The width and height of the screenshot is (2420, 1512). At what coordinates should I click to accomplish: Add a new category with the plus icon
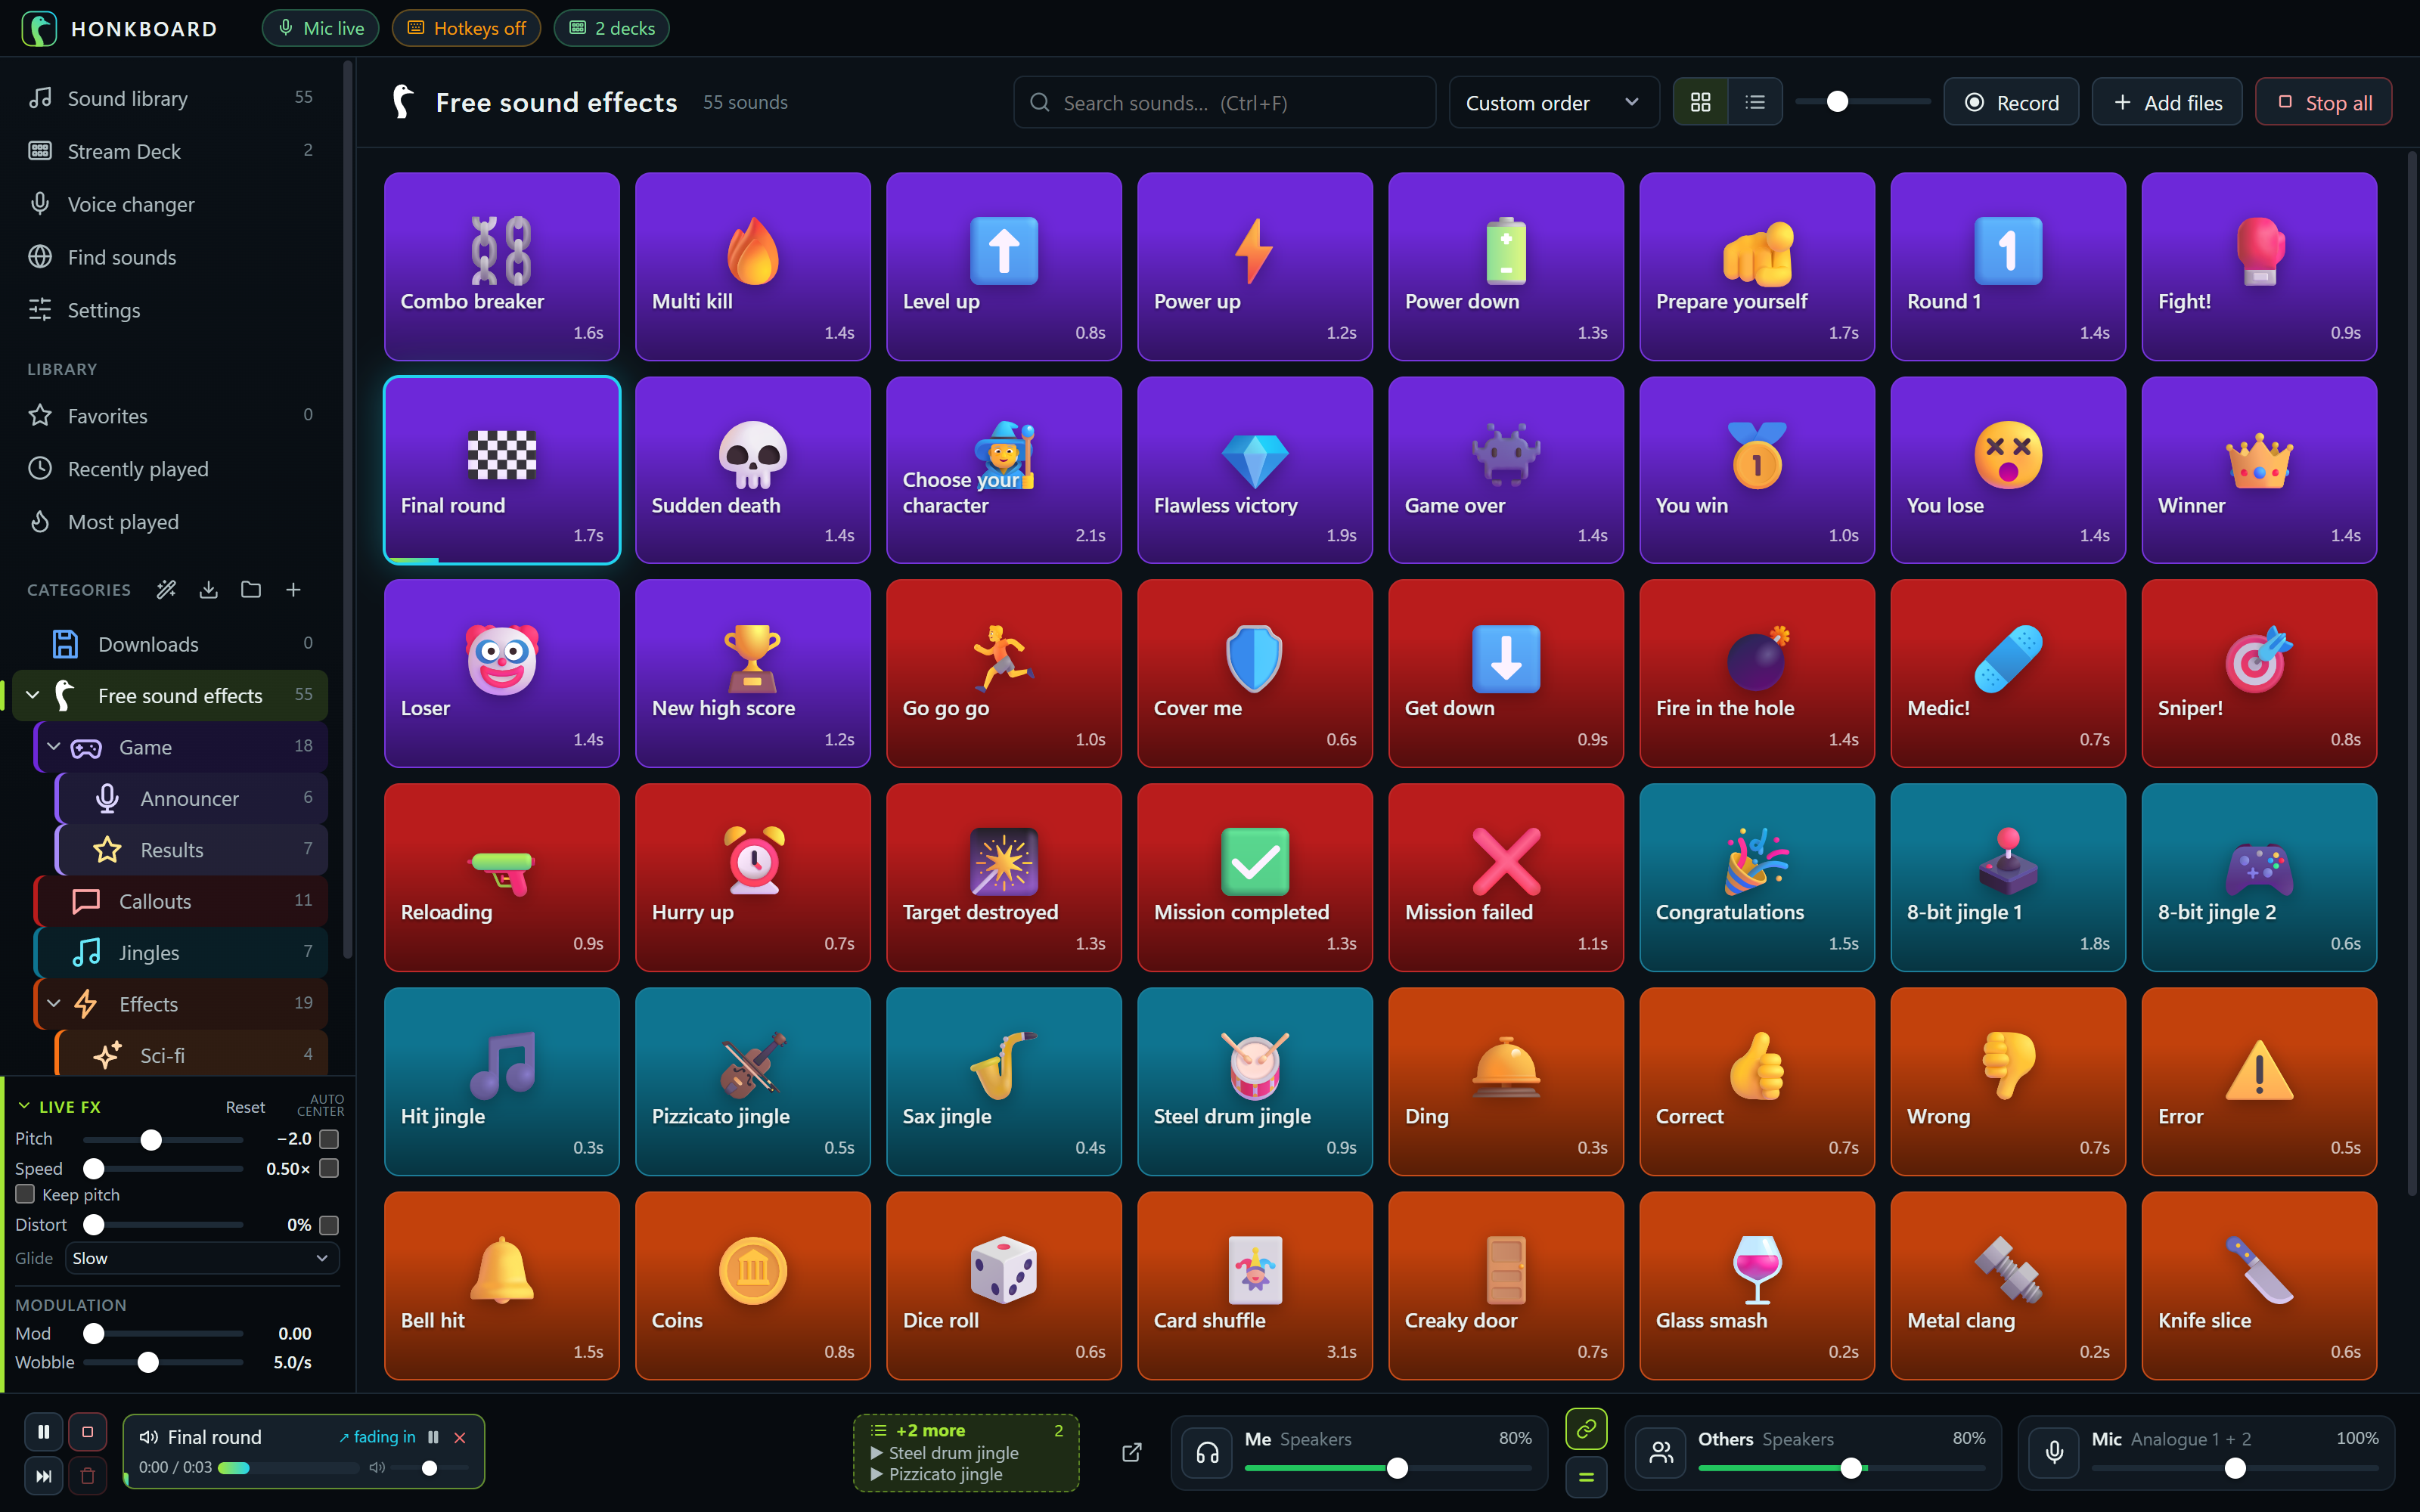coord(293,590)
